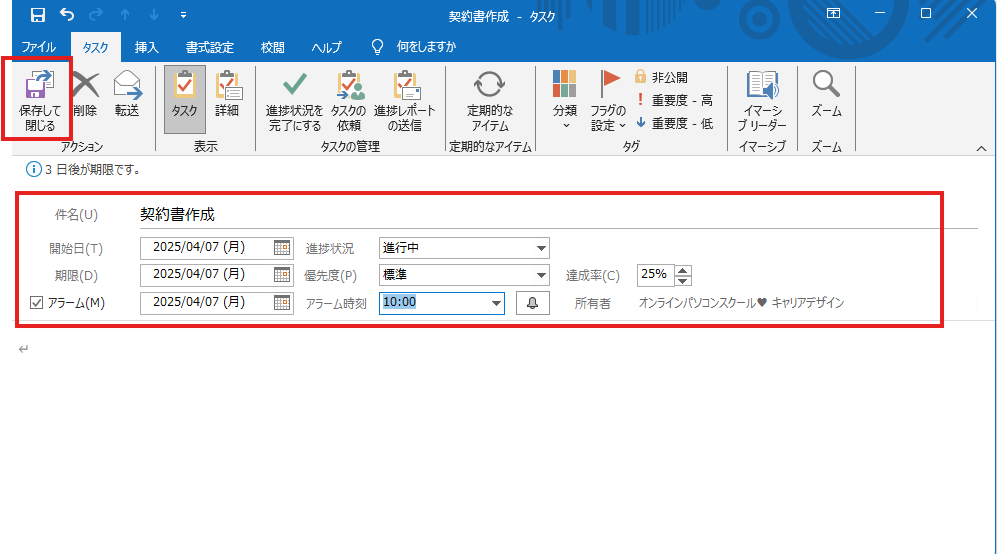Viewport: 997px width, 554px height.
Task: Delete the task with 削除 button
Action: [85, 93]
